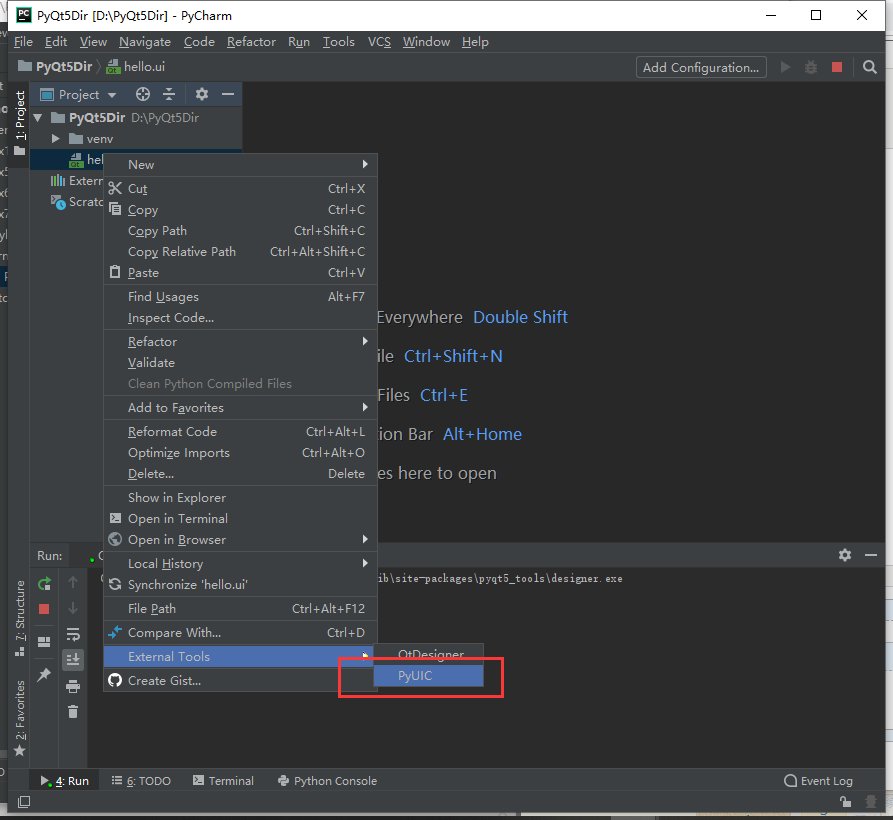This screenshot has width=893, height=820.
Task: Click the Clear All trash icon
Action: [x=73, y=711]
